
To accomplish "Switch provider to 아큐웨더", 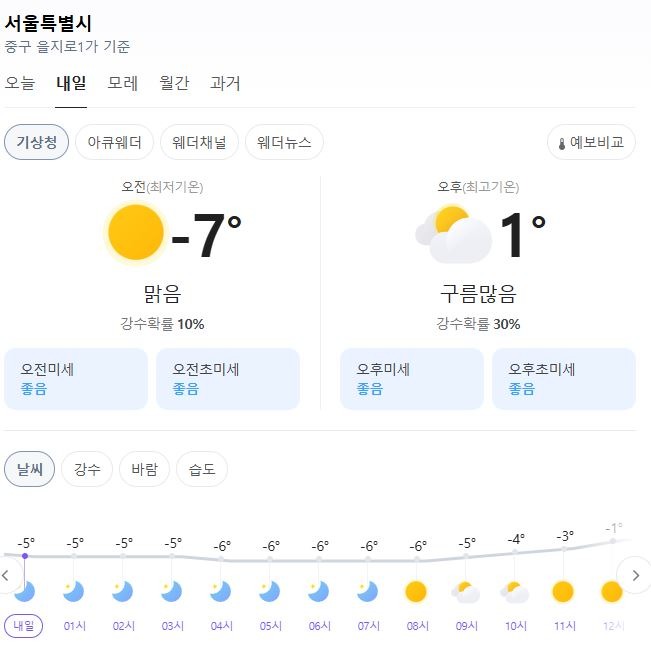I will click(114, 142).
